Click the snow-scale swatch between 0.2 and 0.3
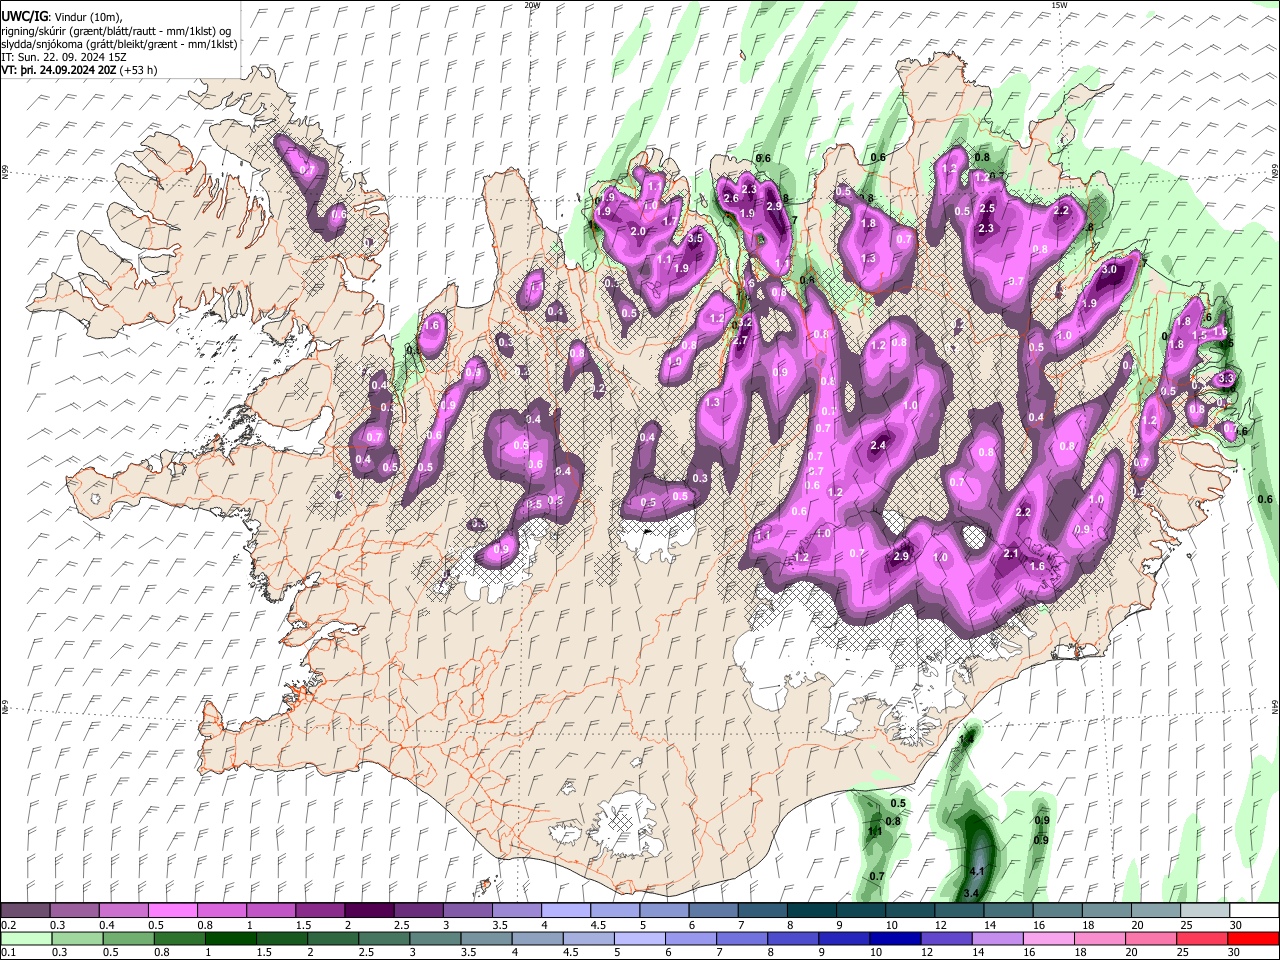 click(x=26, y=911)
